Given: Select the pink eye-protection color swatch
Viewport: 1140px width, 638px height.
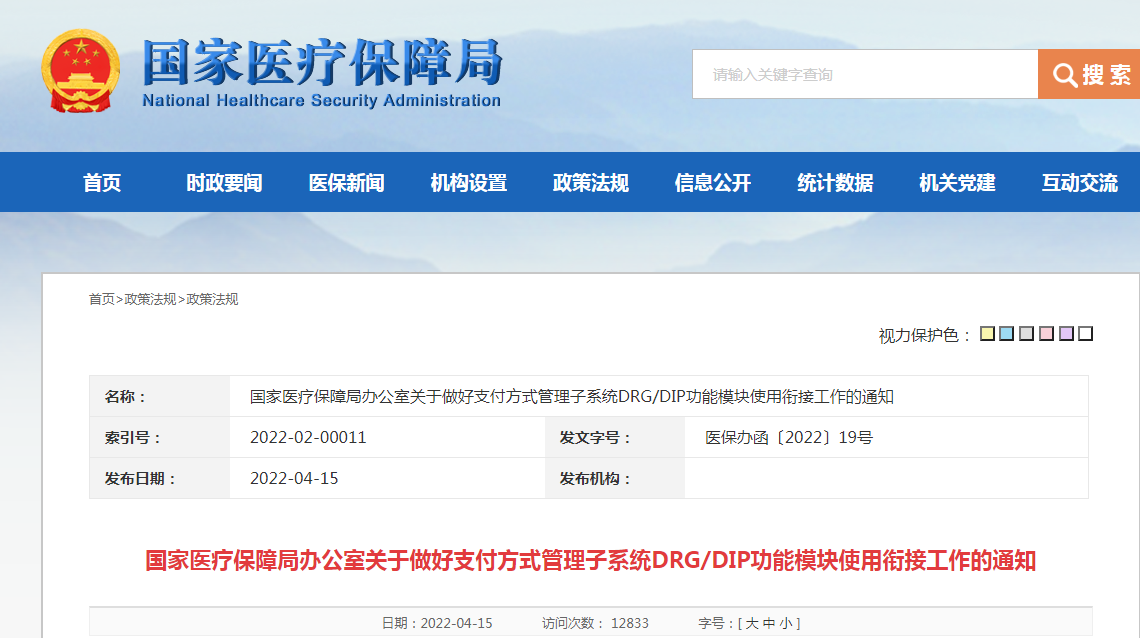Looking at the screenshot, I should pyautogui.click(x=1046, y=334).
